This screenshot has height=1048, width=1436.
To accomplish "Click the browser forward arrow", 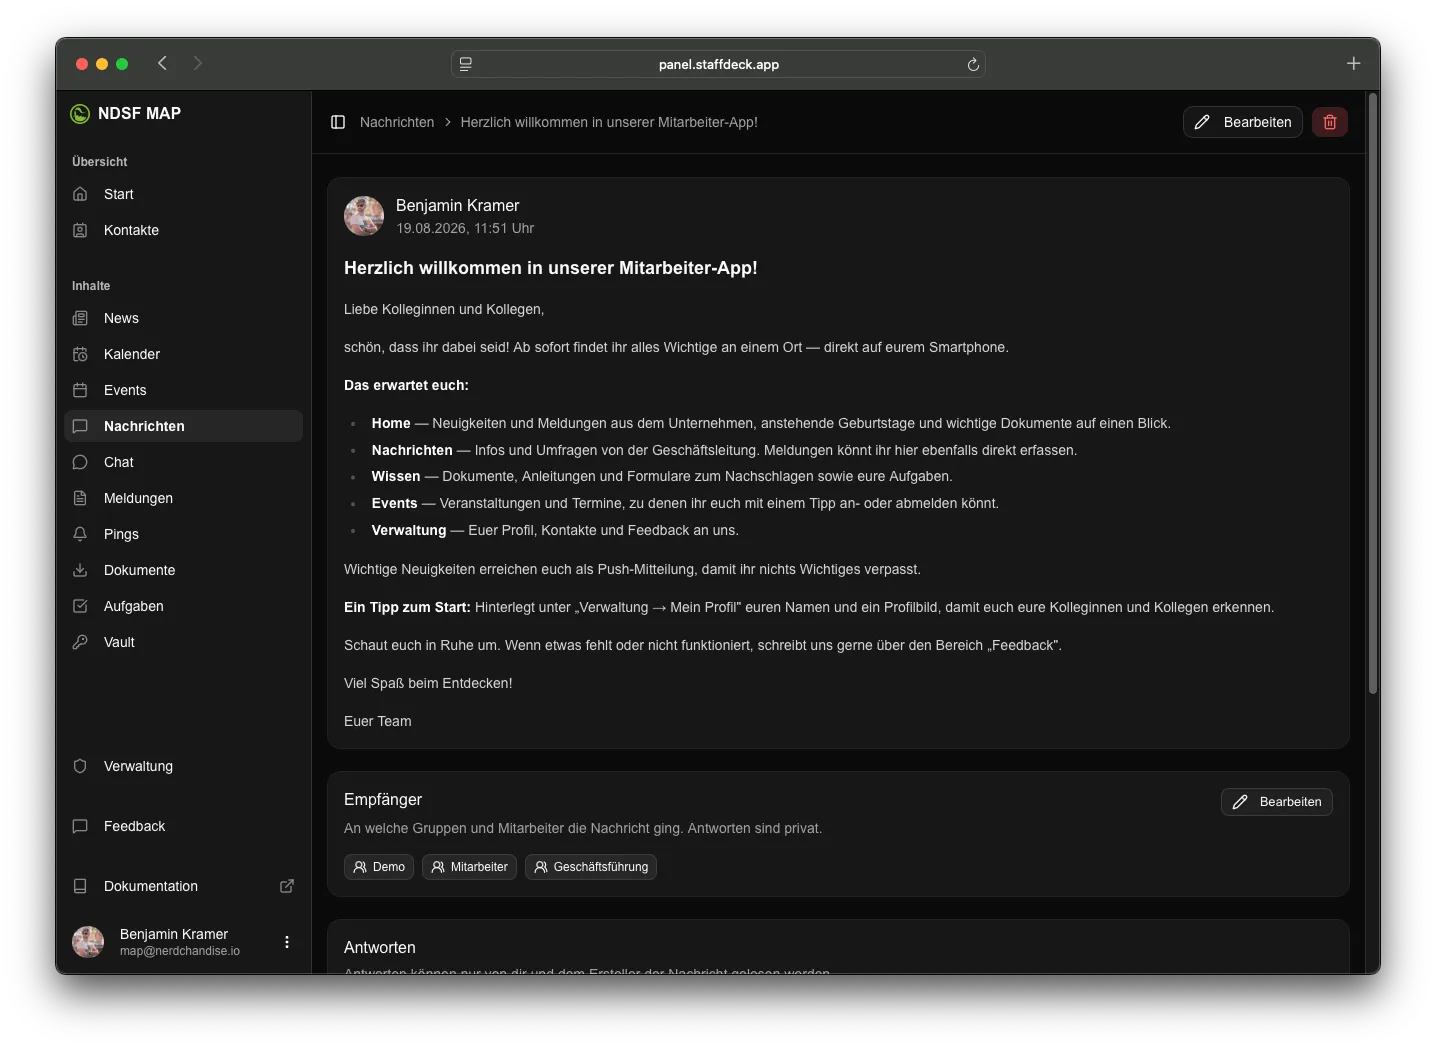I will pyautogui.click(x=198, y=63).
